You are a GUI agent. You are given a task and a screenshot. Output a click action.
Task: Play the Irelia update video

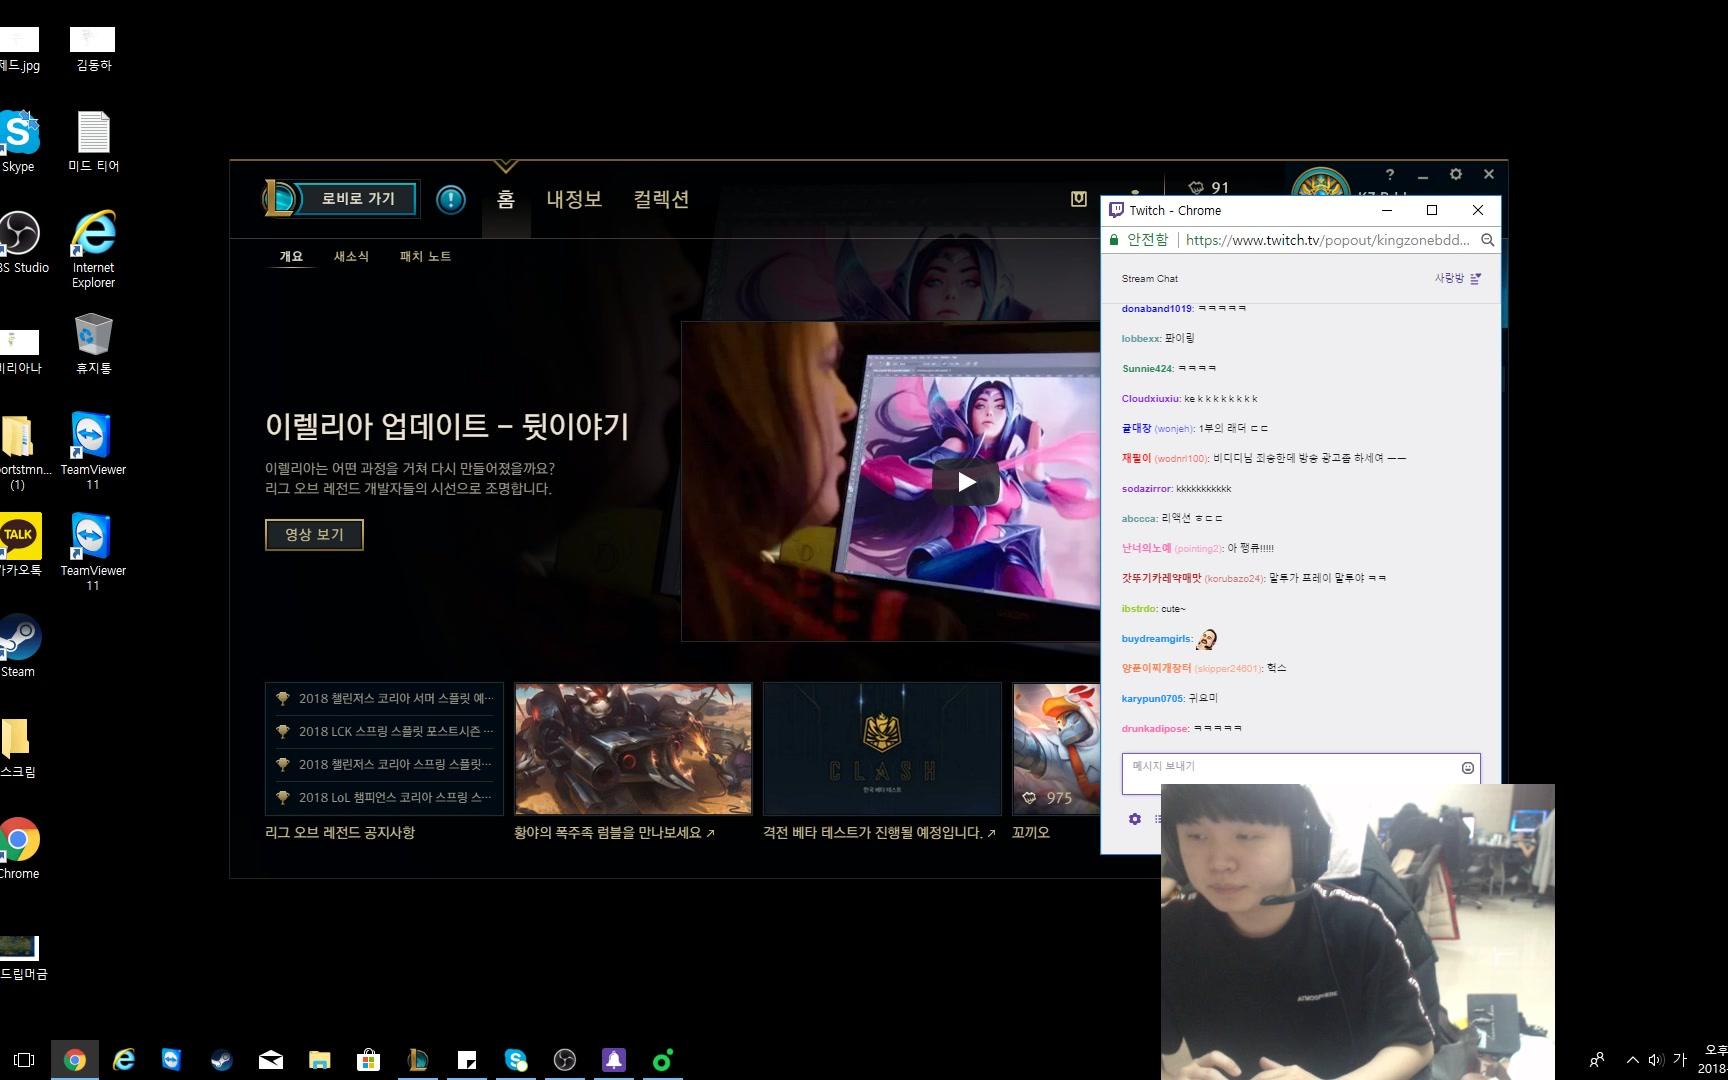click(x=965, y=481)
